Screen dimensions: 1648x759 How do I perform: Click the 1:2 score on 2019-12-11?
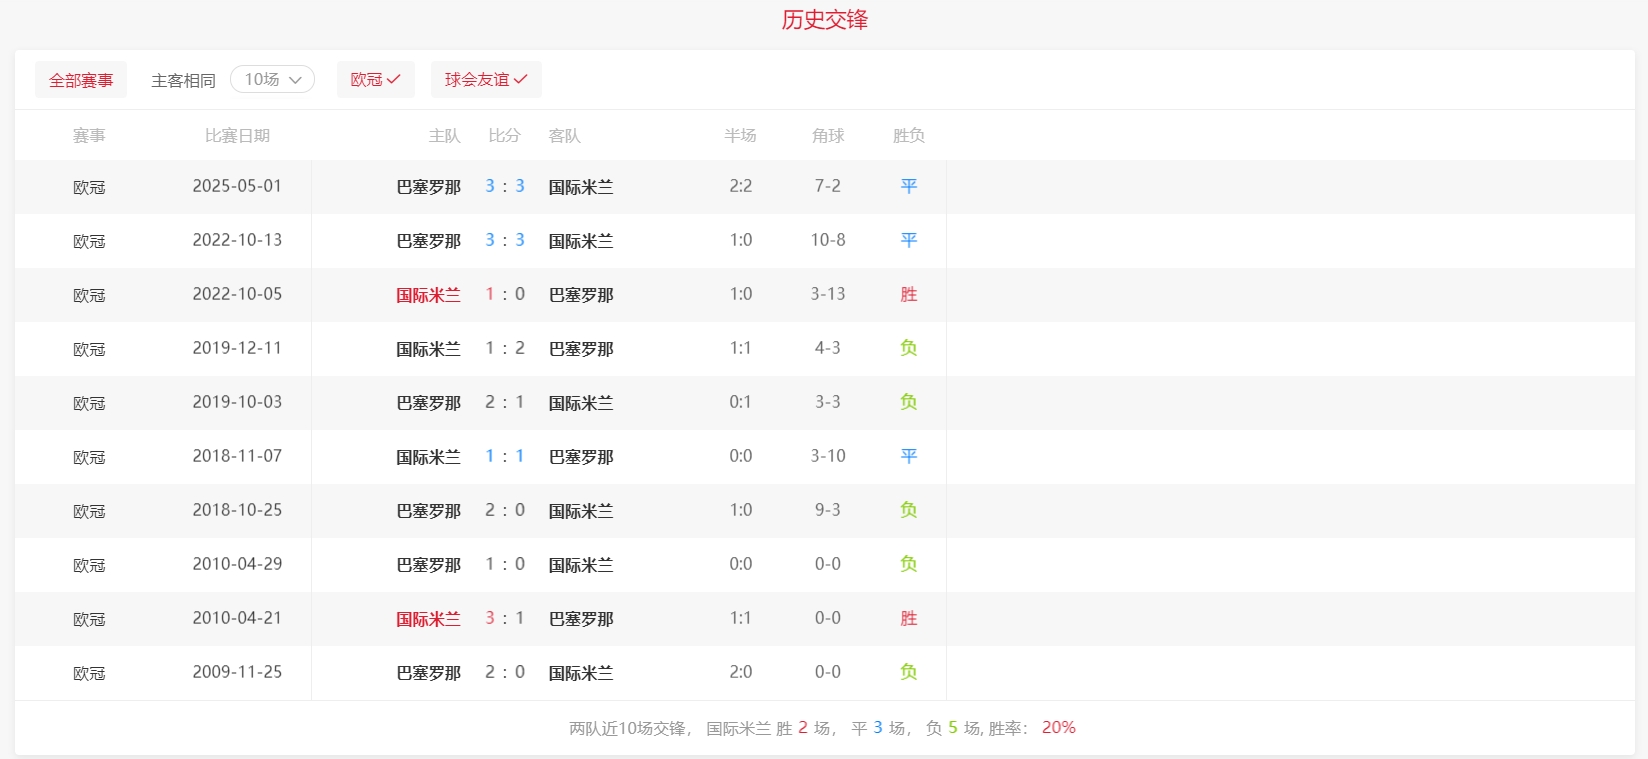tap(505, 348)
